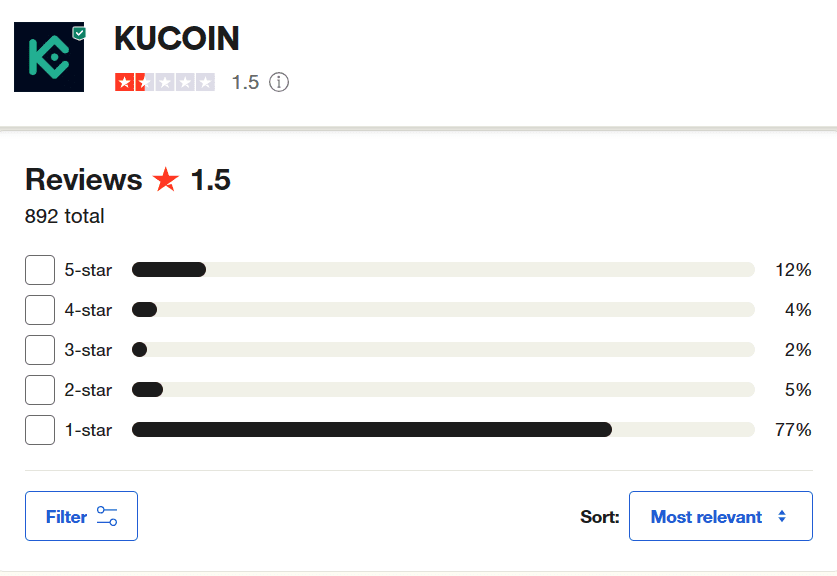This screenshot has width=837, height=576.
Task: Enable the 1-star reviews filter
Action: pyautogui.click(x=40, y=429)
